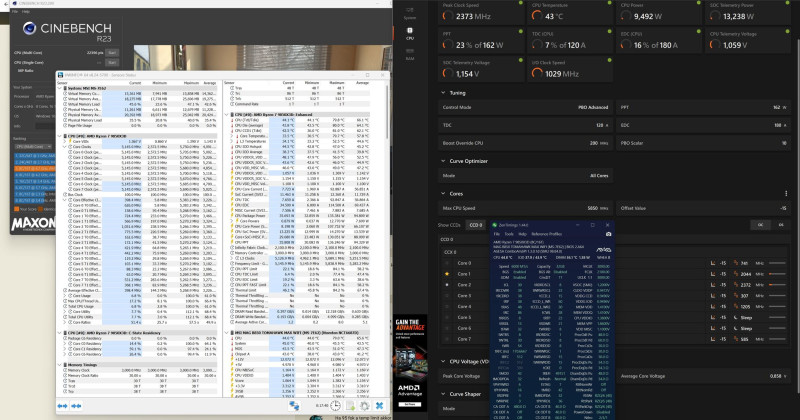Select the CCD 0 tab

point(476,225)
